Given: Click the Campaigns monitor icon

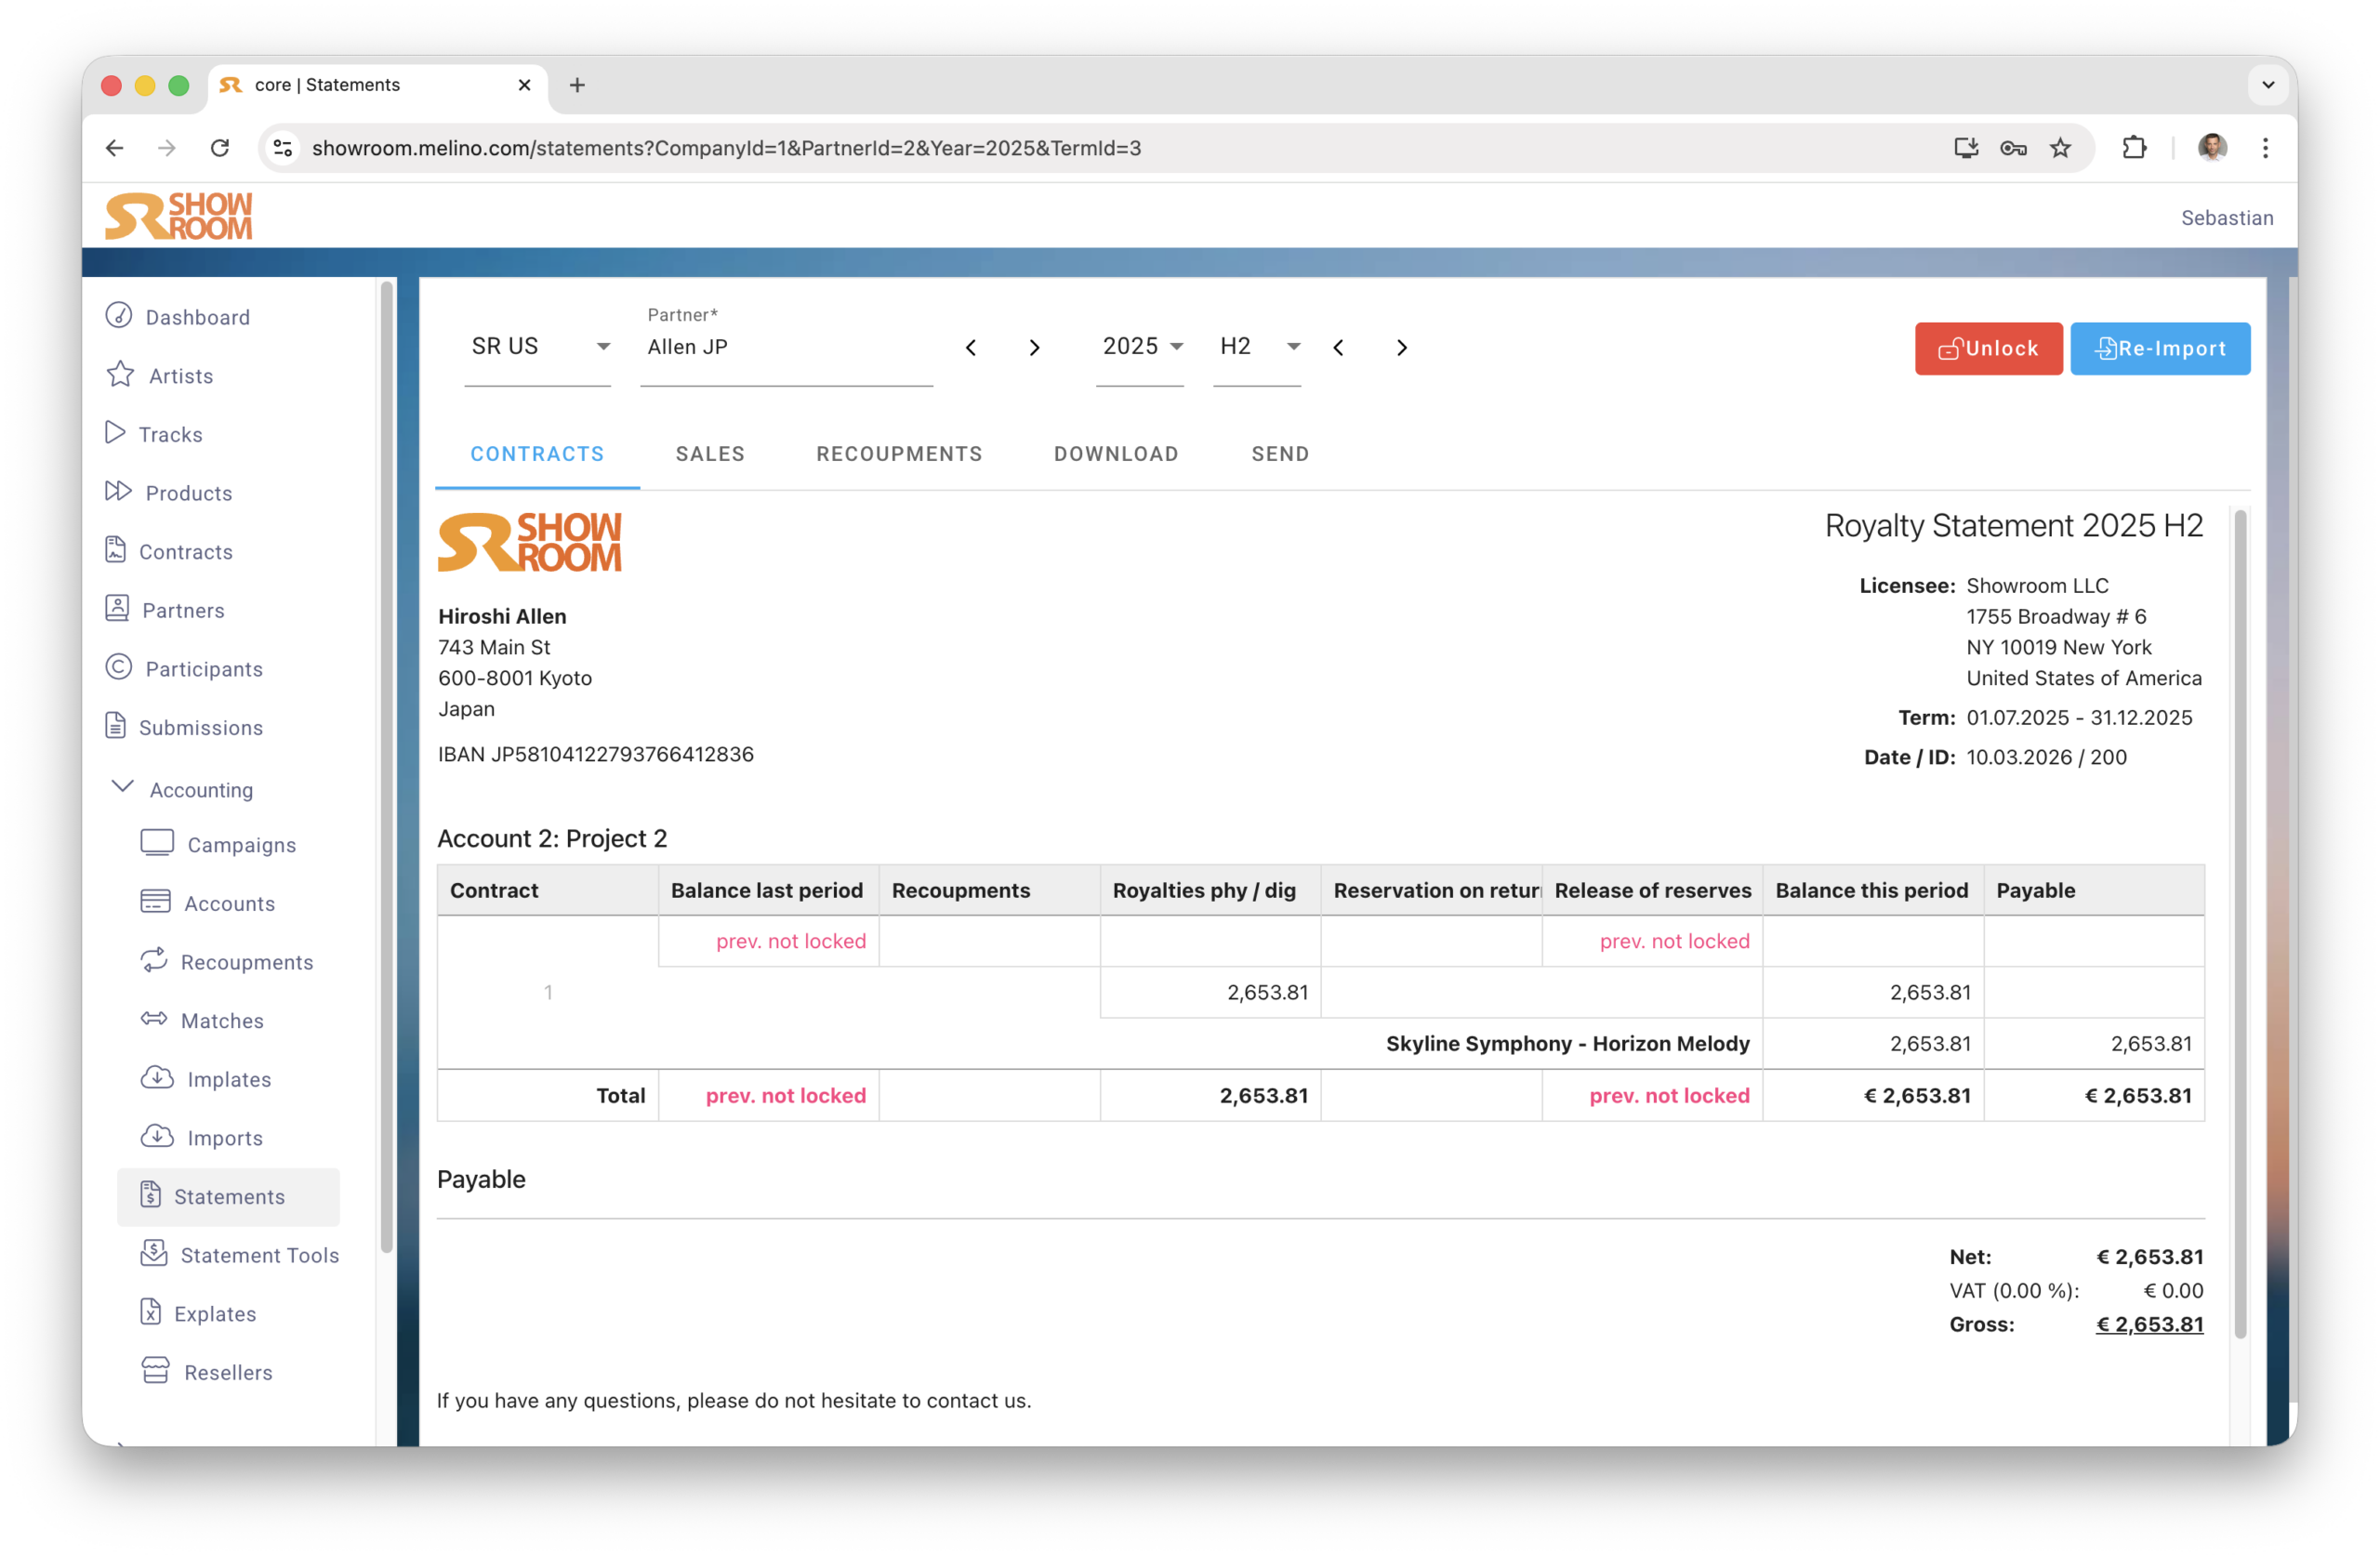Looking at the screenshot, I should click(x=157, y=843).
